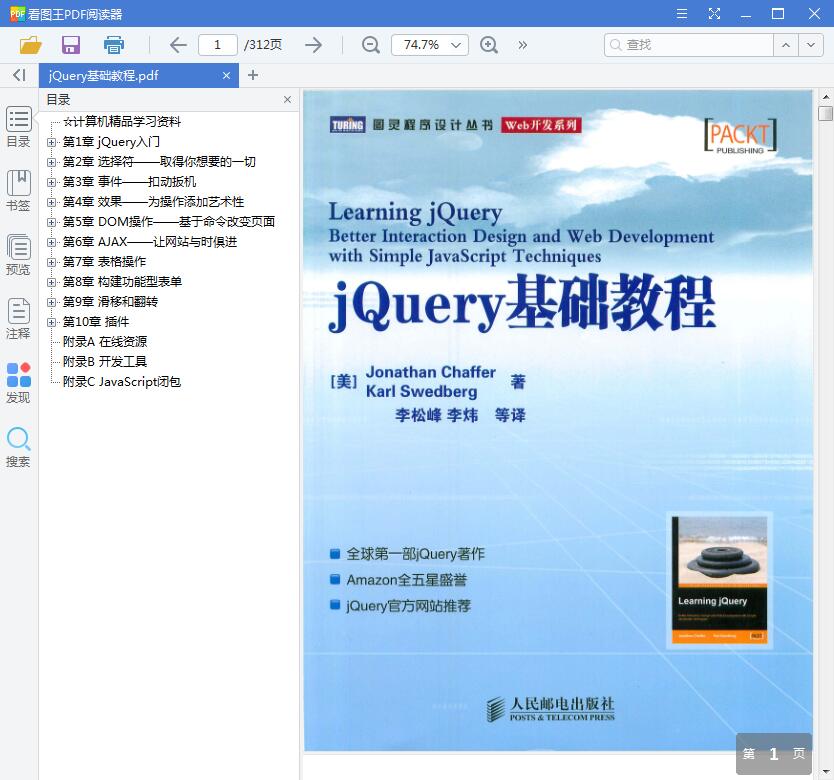Open the 注释 annotations sidebar panel
Viewport: 834px width, 780px height.
[x=19, y=318]
